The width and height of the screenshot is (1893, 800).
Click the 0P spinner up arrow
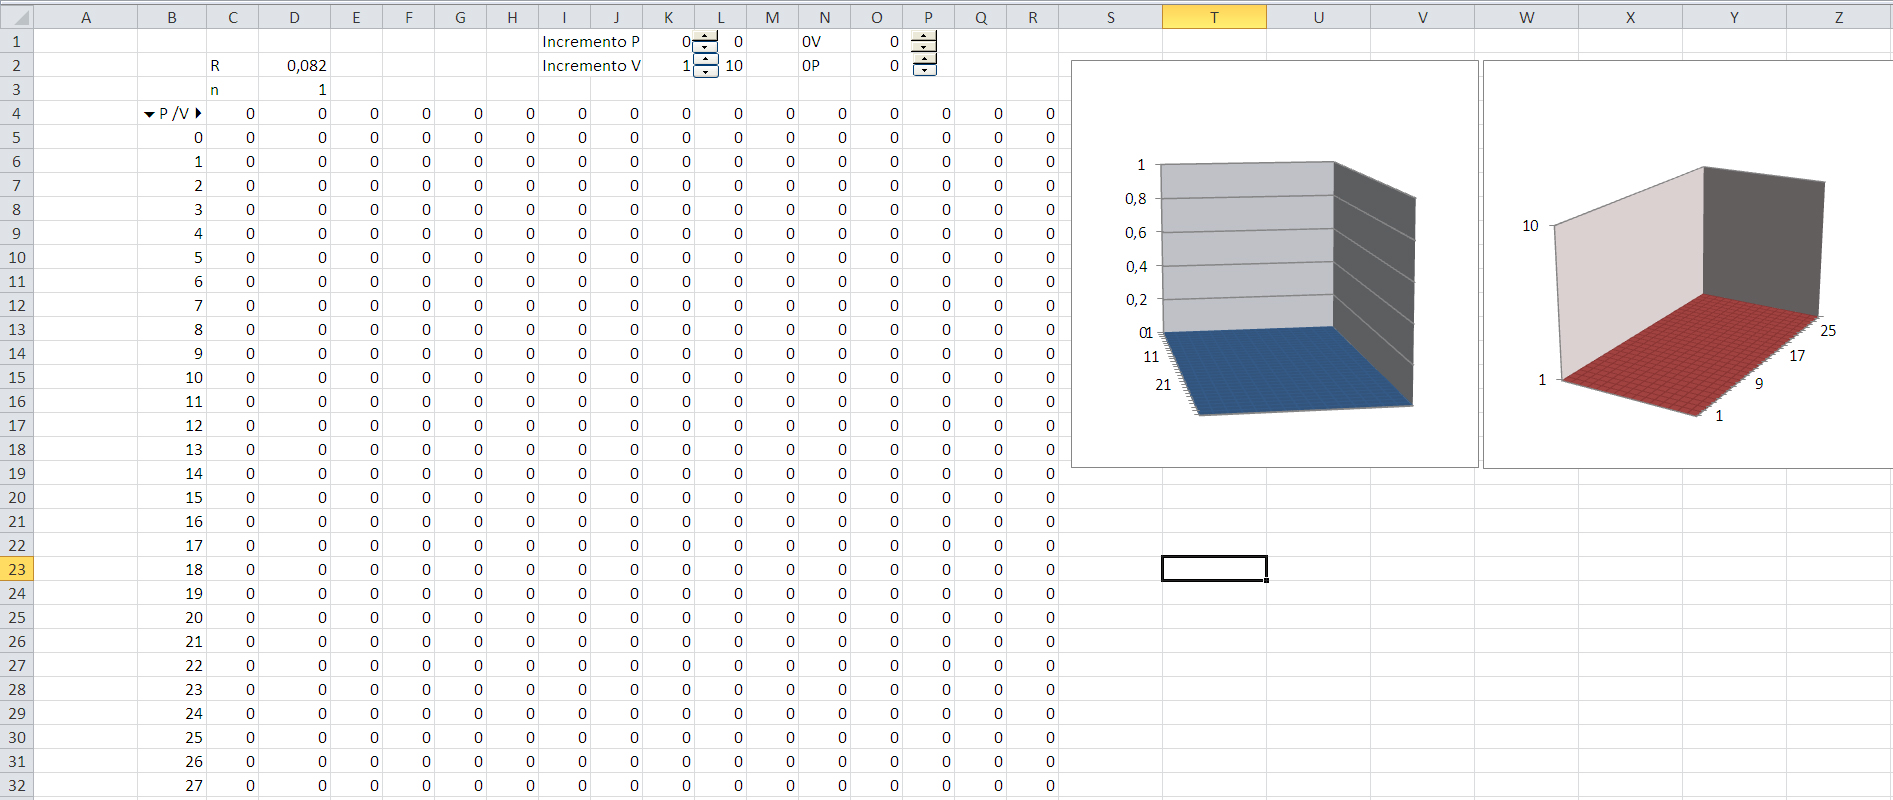click(925, 60)
